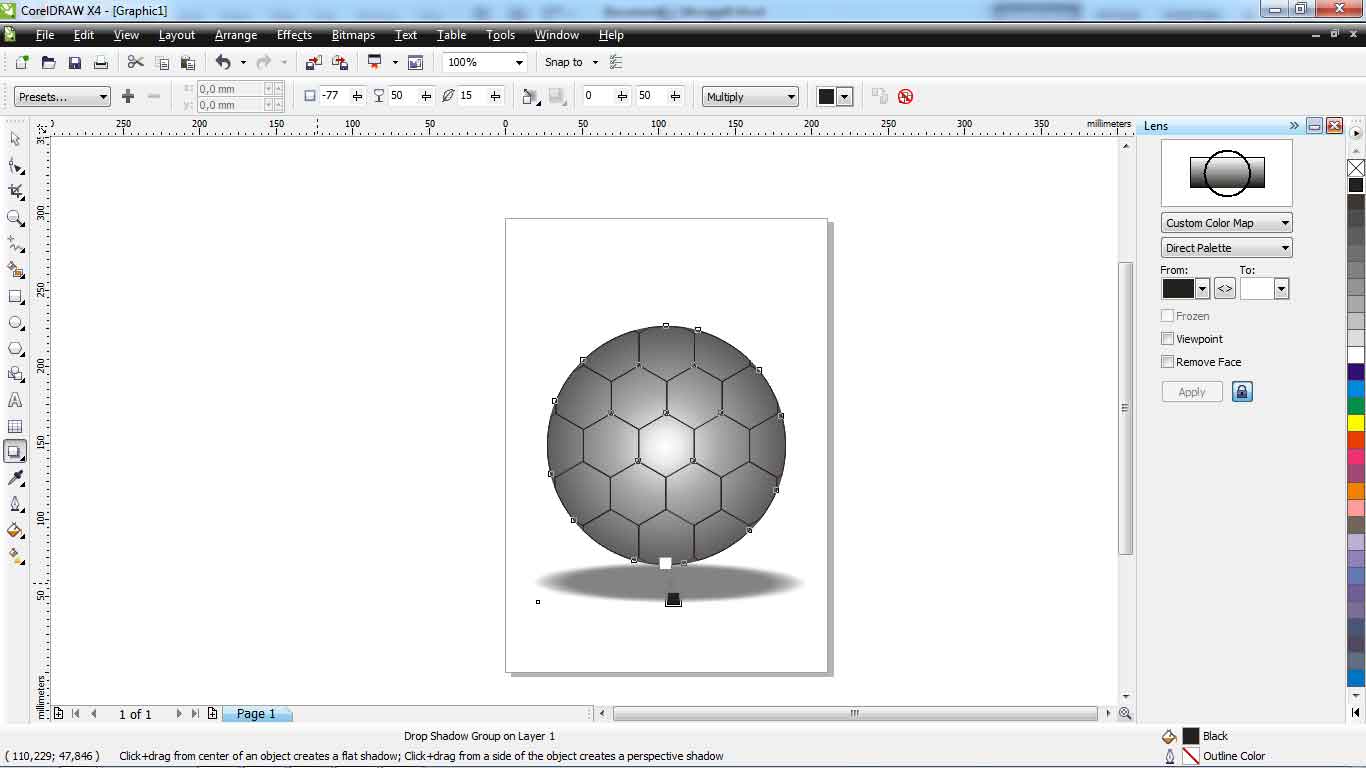Image resolution: width=1366 pixels, height=768 pixels.
Task: Select the Rectangle tool
Action: click(15, 296)
